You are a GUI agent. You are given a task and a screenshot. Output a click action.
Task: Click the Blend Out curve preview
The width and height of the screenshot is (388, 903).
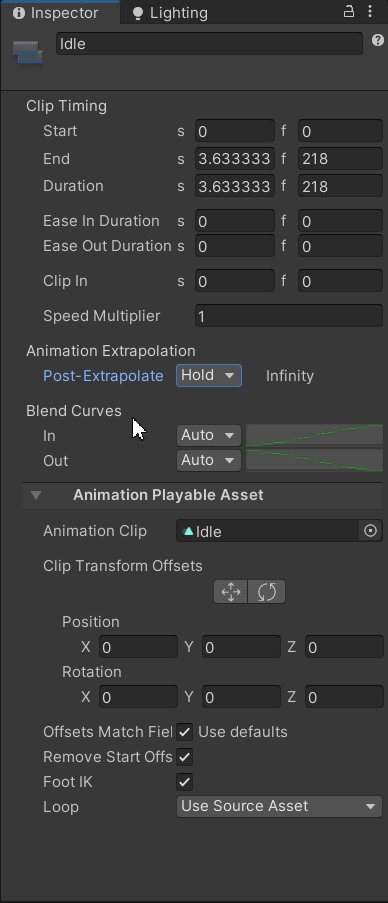(314, 460)
